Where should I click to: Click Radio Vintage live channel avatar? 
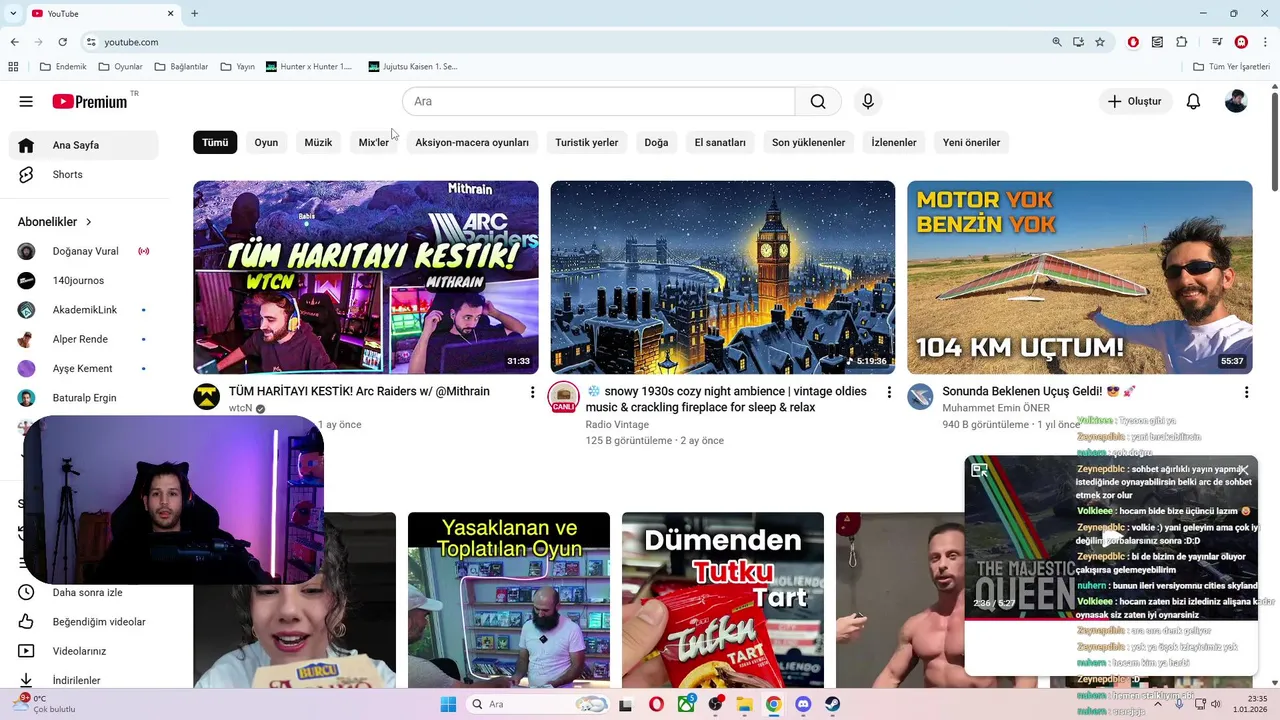[564, 396]
